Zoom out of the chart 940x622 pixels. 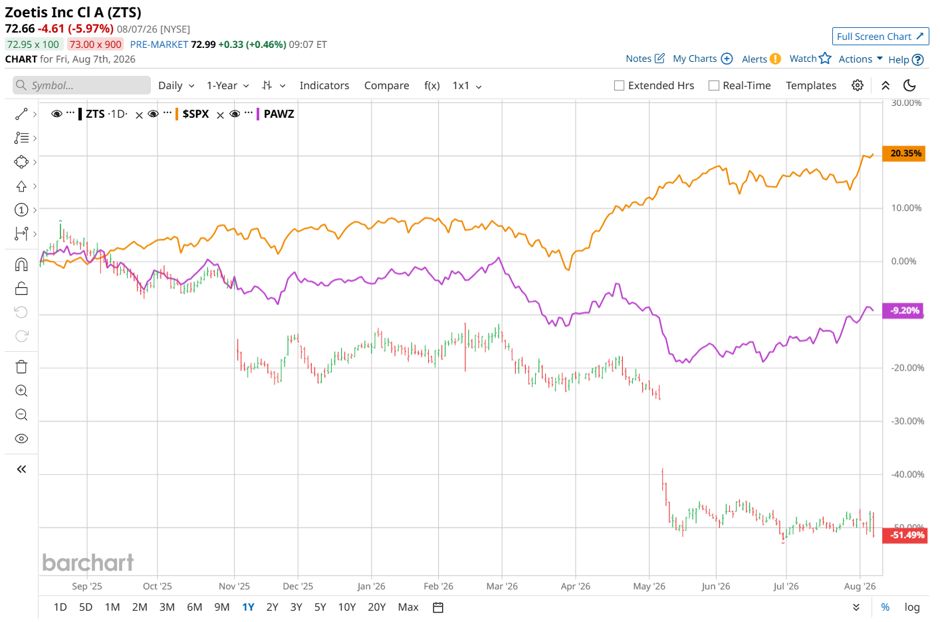21,415
